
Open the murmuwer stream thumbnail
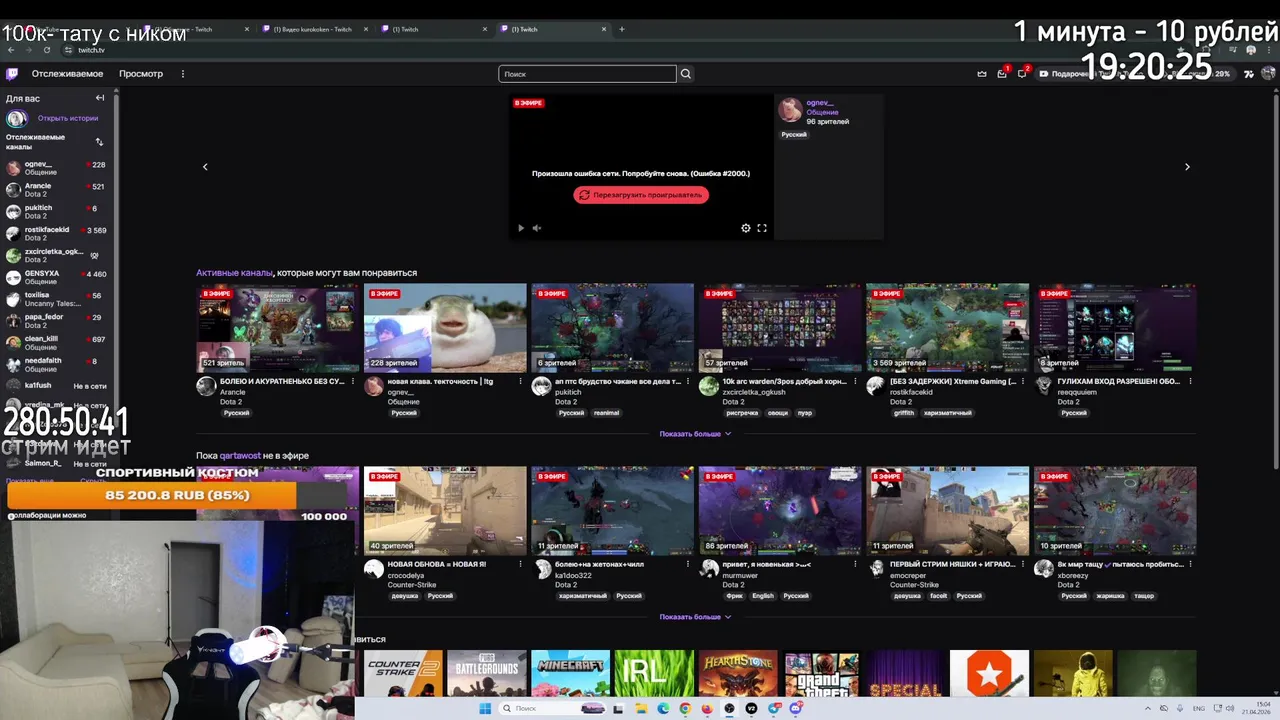[780, 511]
